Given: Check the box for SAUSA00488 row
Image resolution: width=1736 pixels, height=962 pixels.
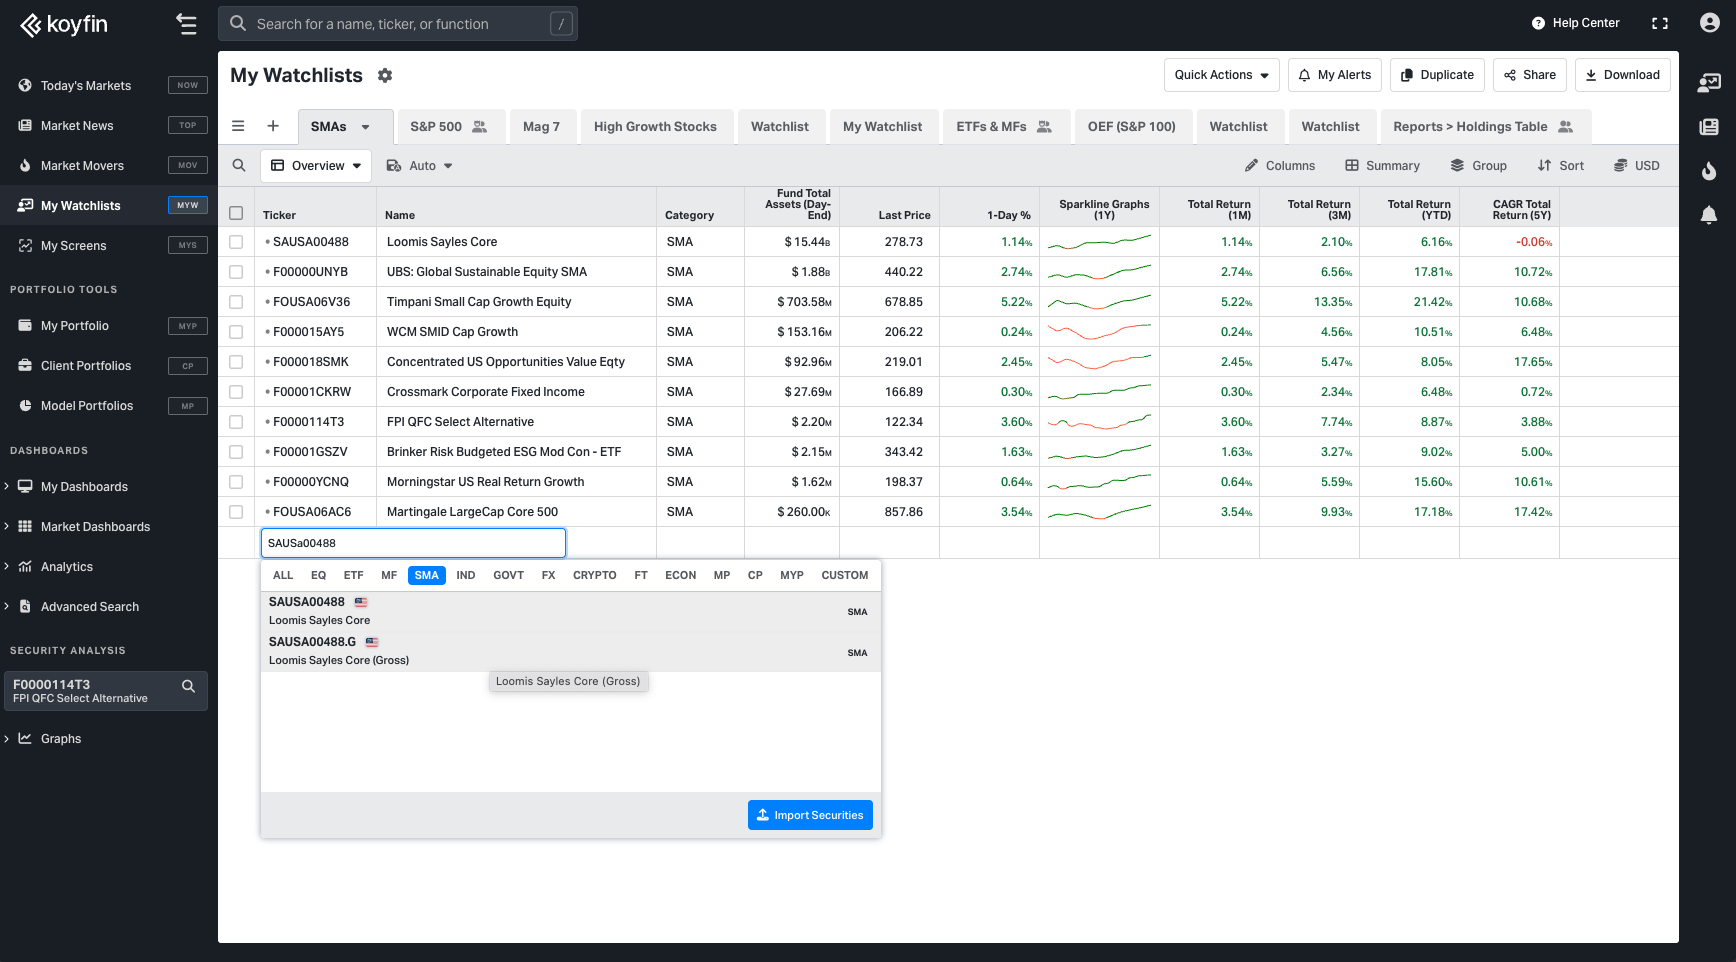Looking at the screenshot, I should [236, 242].
